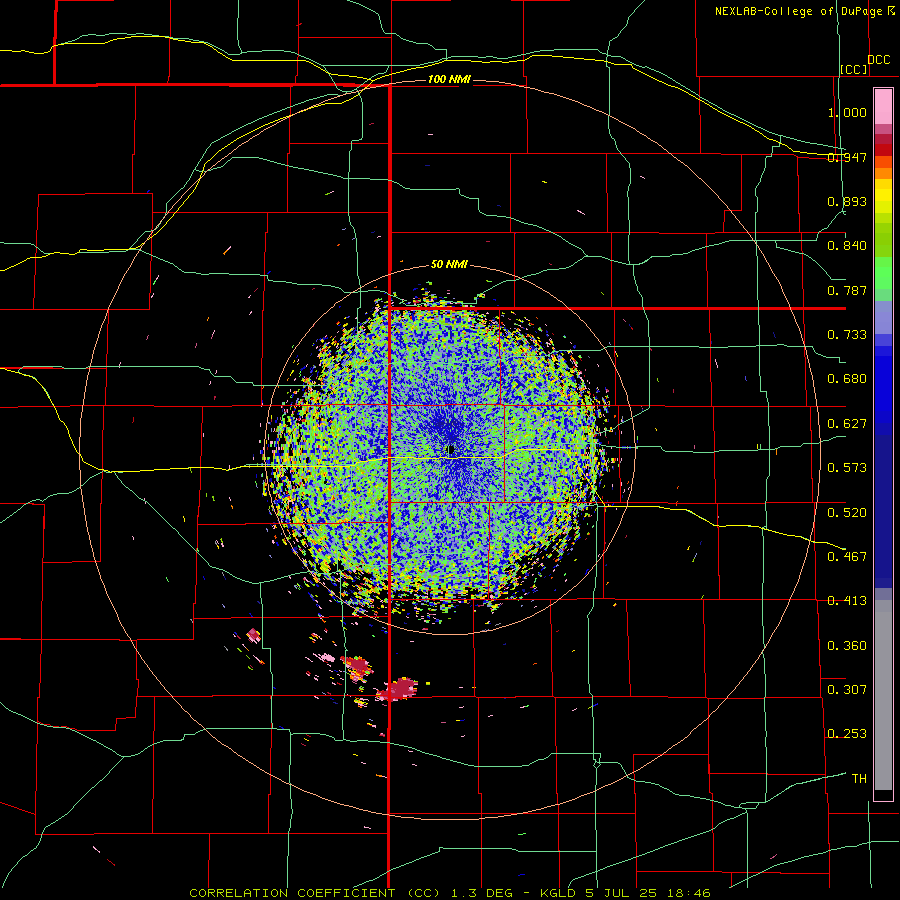Click the 0.413 scale value
900x900 pixels.
847,601
